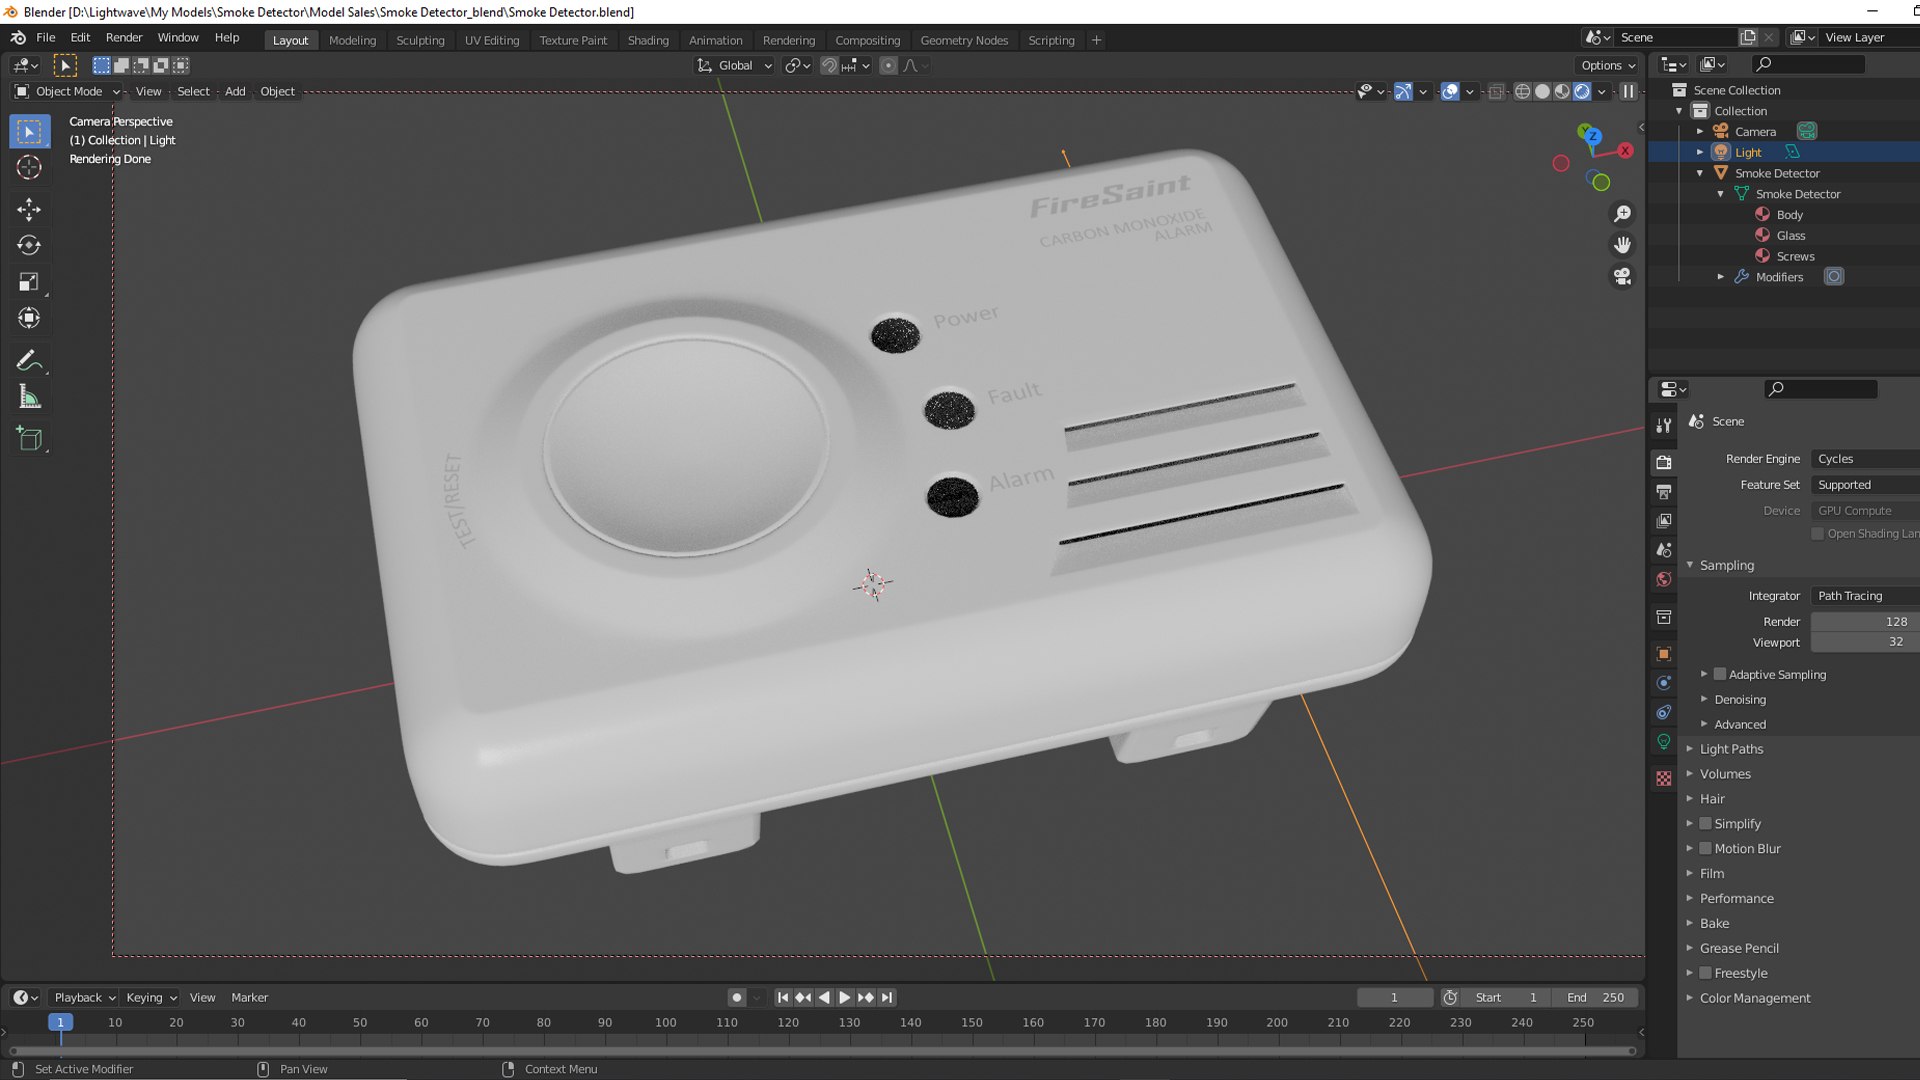1920x1080 pixels.
Task: Open the Tool properties tab
Action: click(x=1664, y=426)
